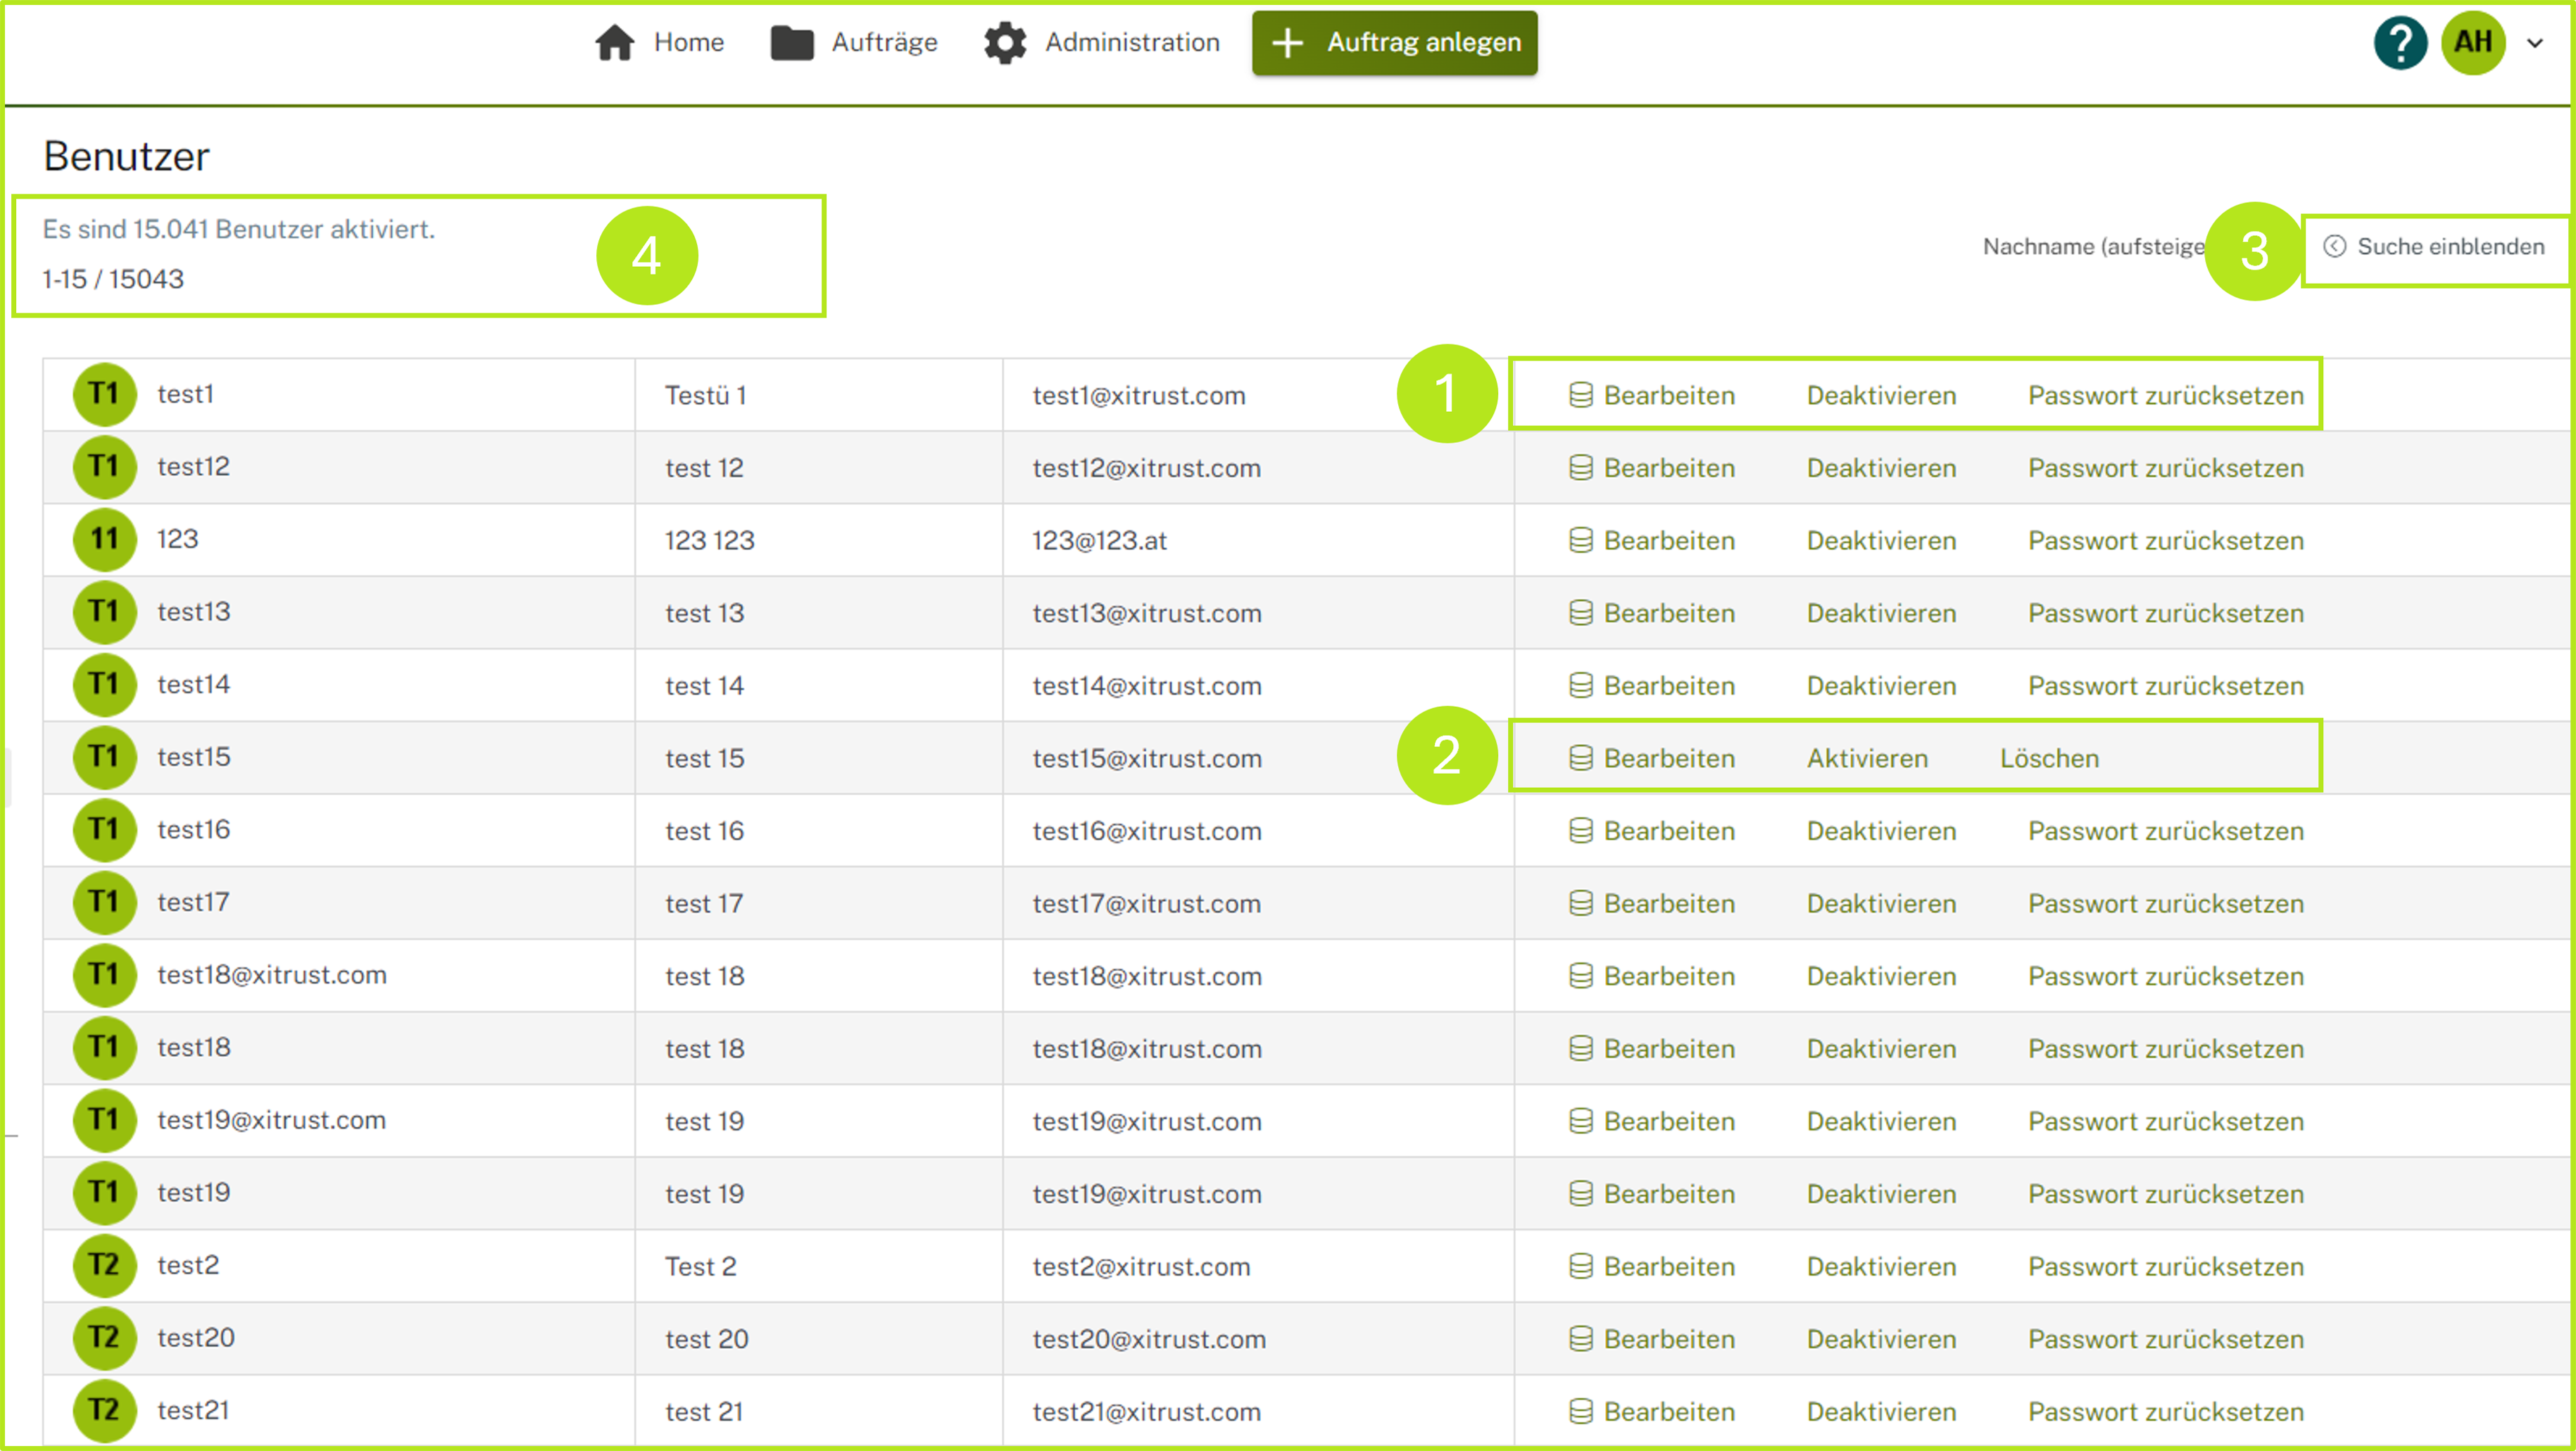Click the Home house icon

(614, 43)
